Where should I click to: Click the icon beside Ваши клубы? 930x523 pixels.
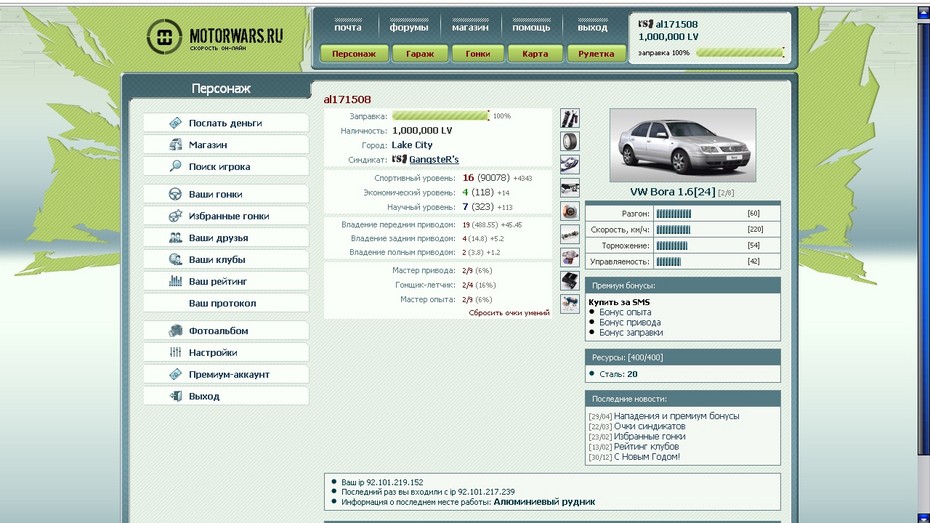tap(175, 260)
